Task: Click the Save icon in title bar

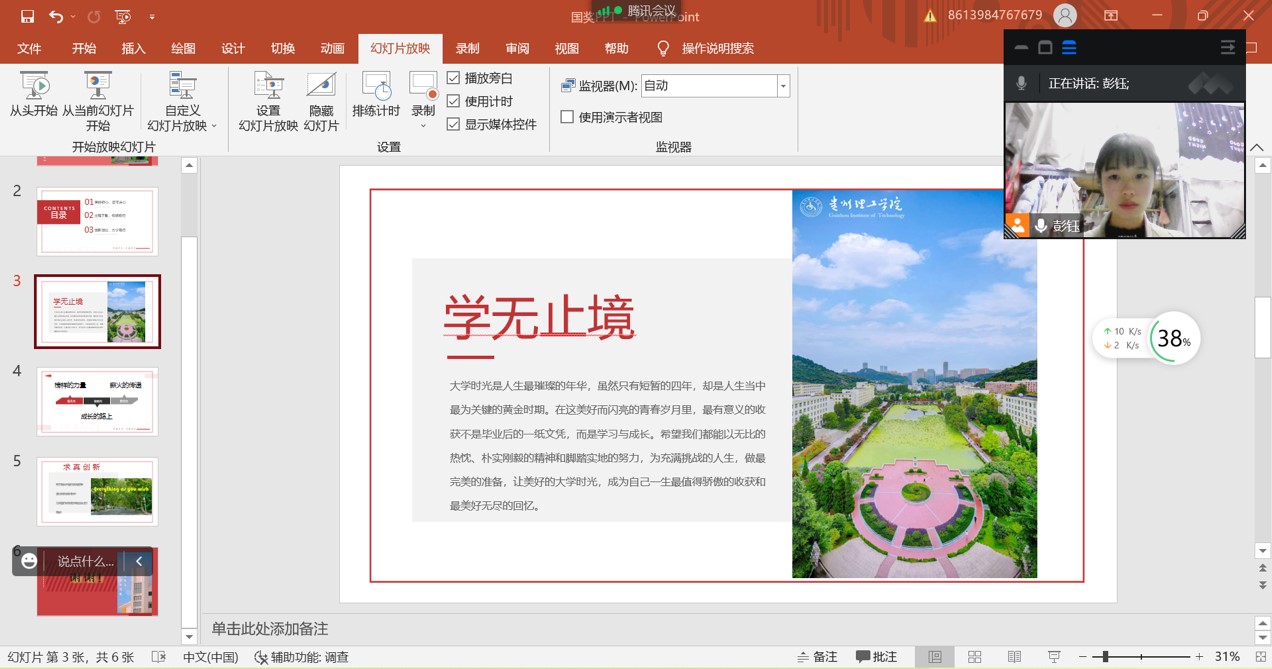Action: [27, 16]
